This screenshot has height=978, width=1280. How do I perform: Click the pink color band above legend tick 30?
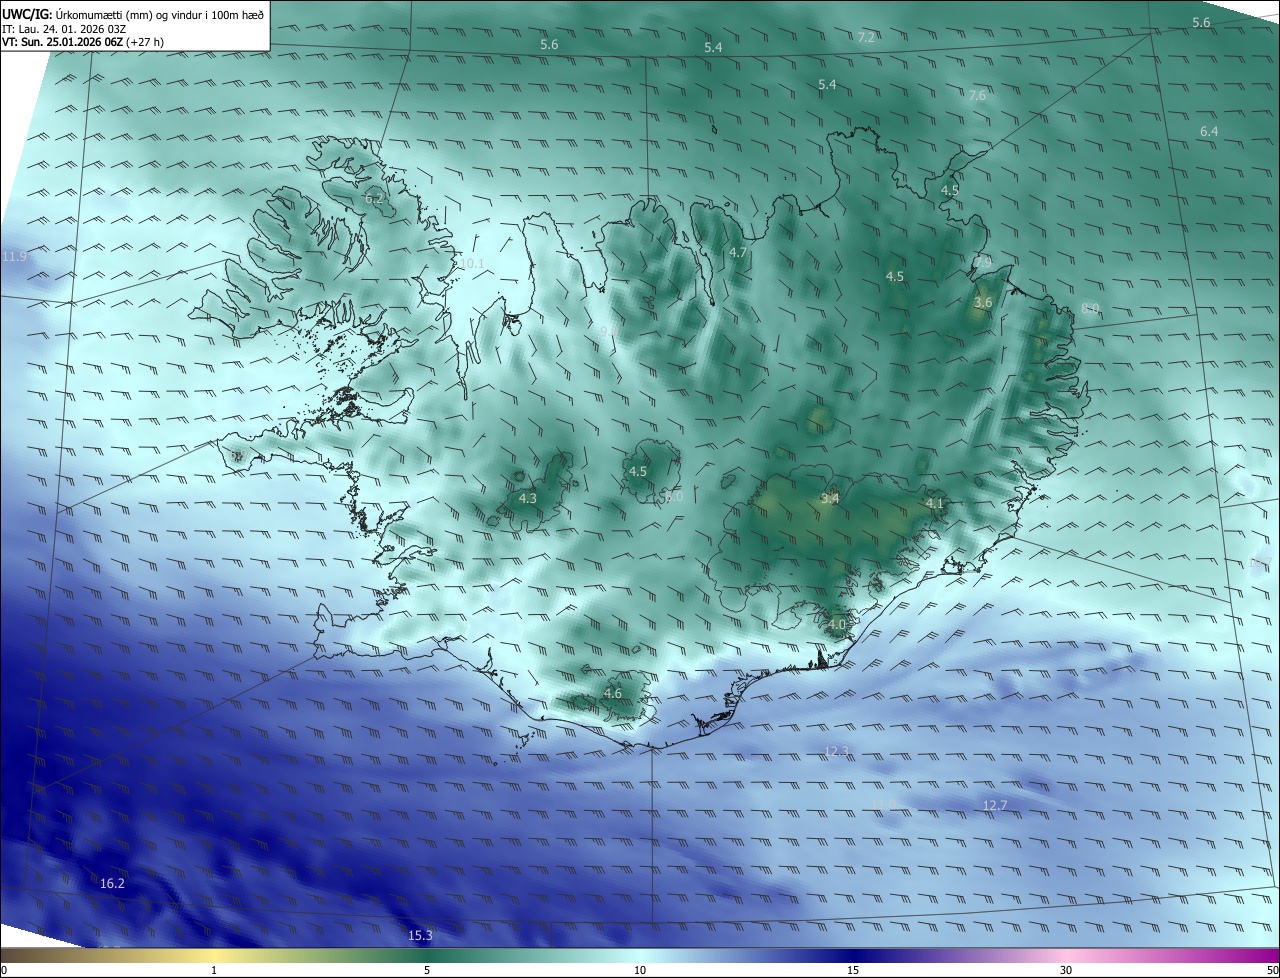tap(1066, 956)
